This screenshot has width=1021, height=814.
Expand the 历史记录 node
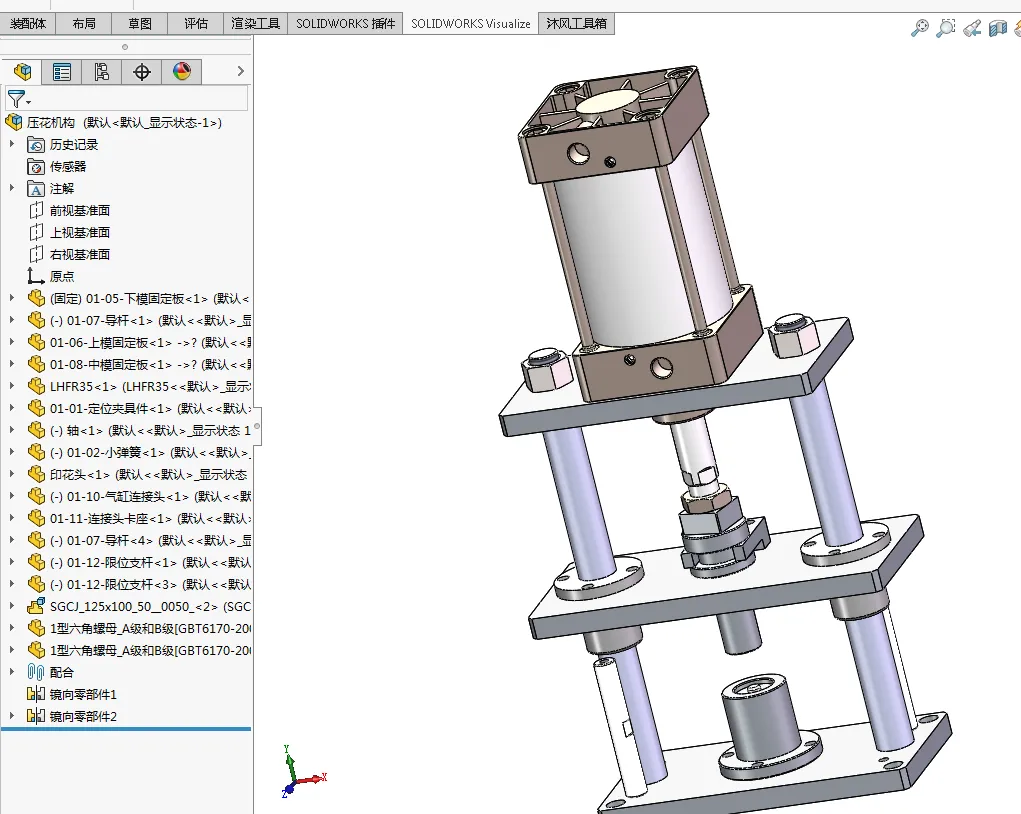12,144
